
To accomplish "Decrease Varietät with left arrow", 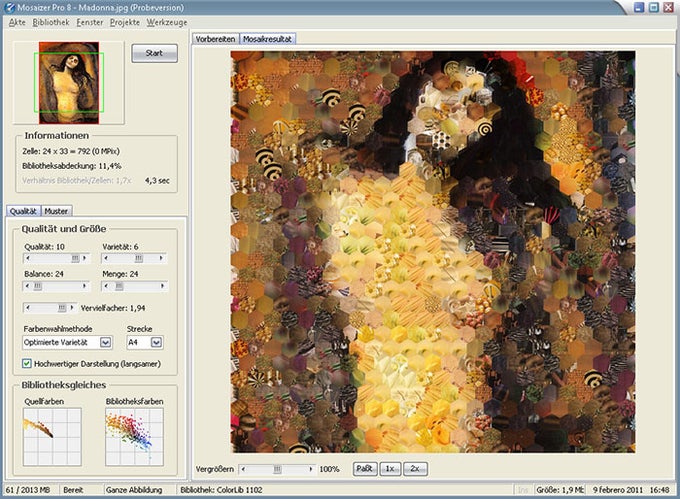I will (106, 258).
